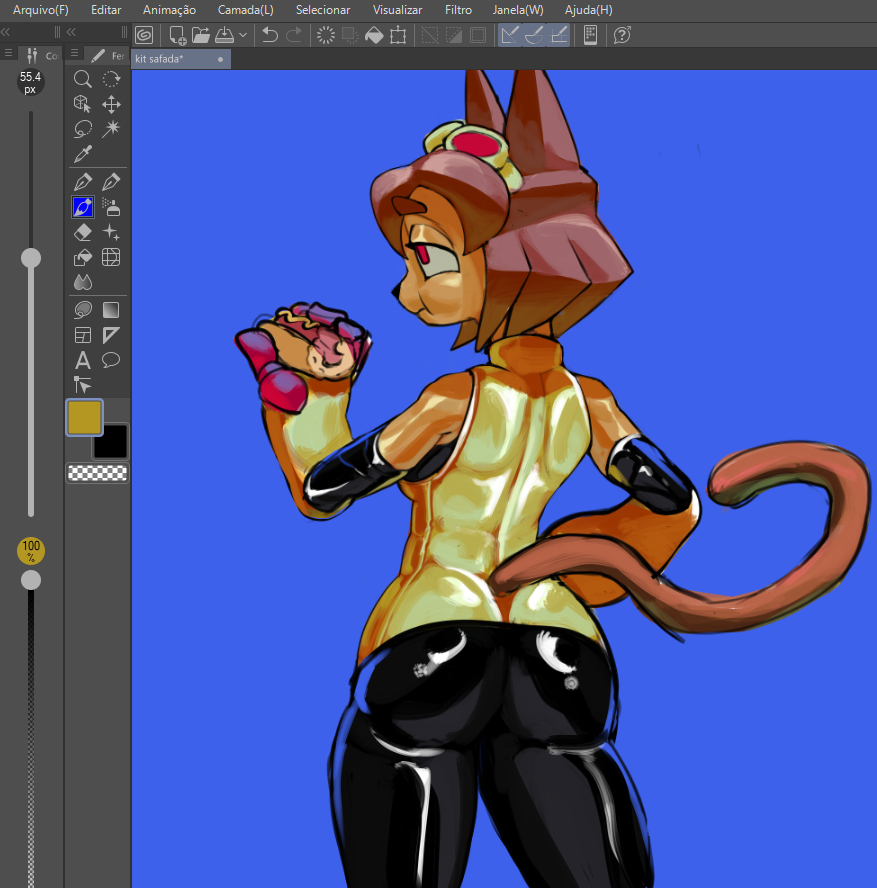Viewport: 877px width, 888px height.
Task: Switch to the Fer tool palette tab
Action: [x=108, y=56]
